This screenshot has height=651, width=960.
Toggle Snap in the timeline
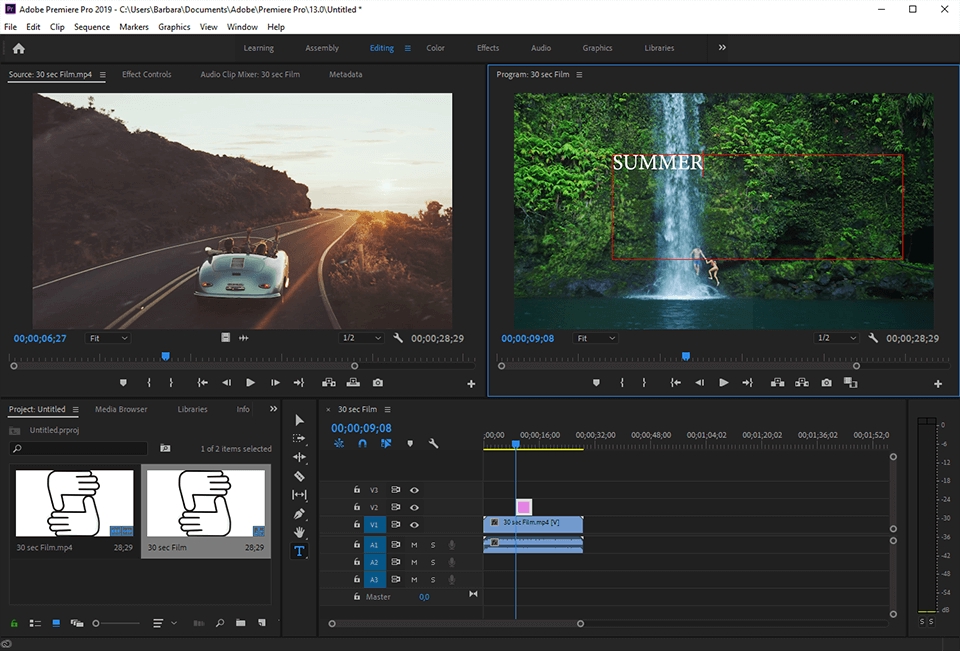click(361, 443)
